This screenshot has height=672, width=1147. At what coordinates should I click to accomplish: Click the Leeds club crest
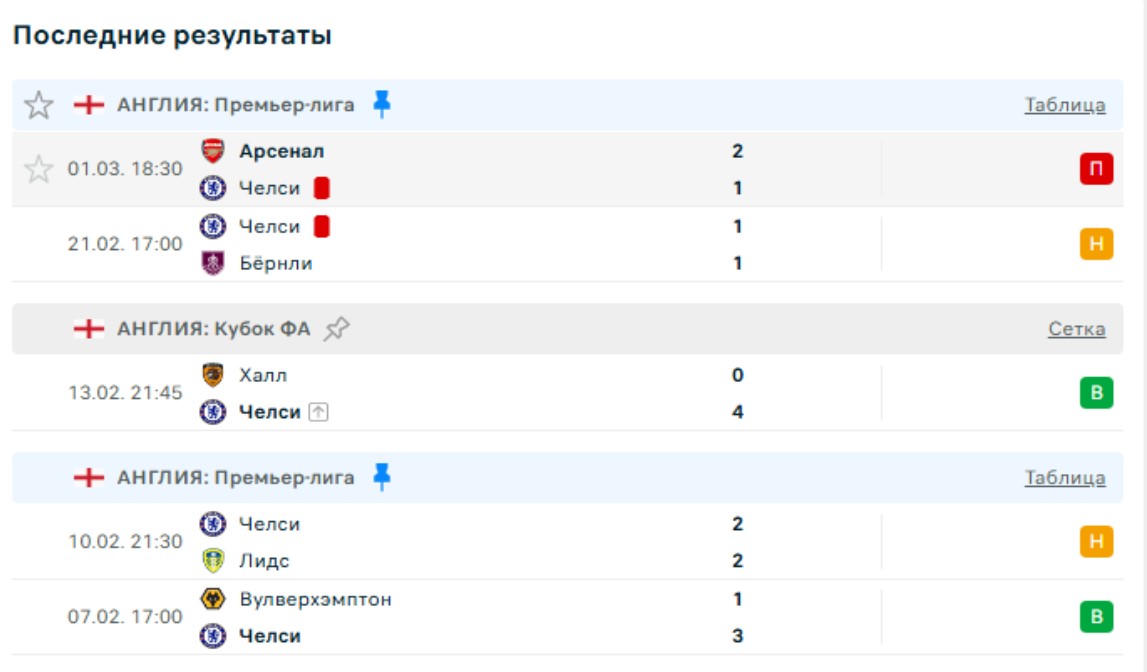coord(213,561)
